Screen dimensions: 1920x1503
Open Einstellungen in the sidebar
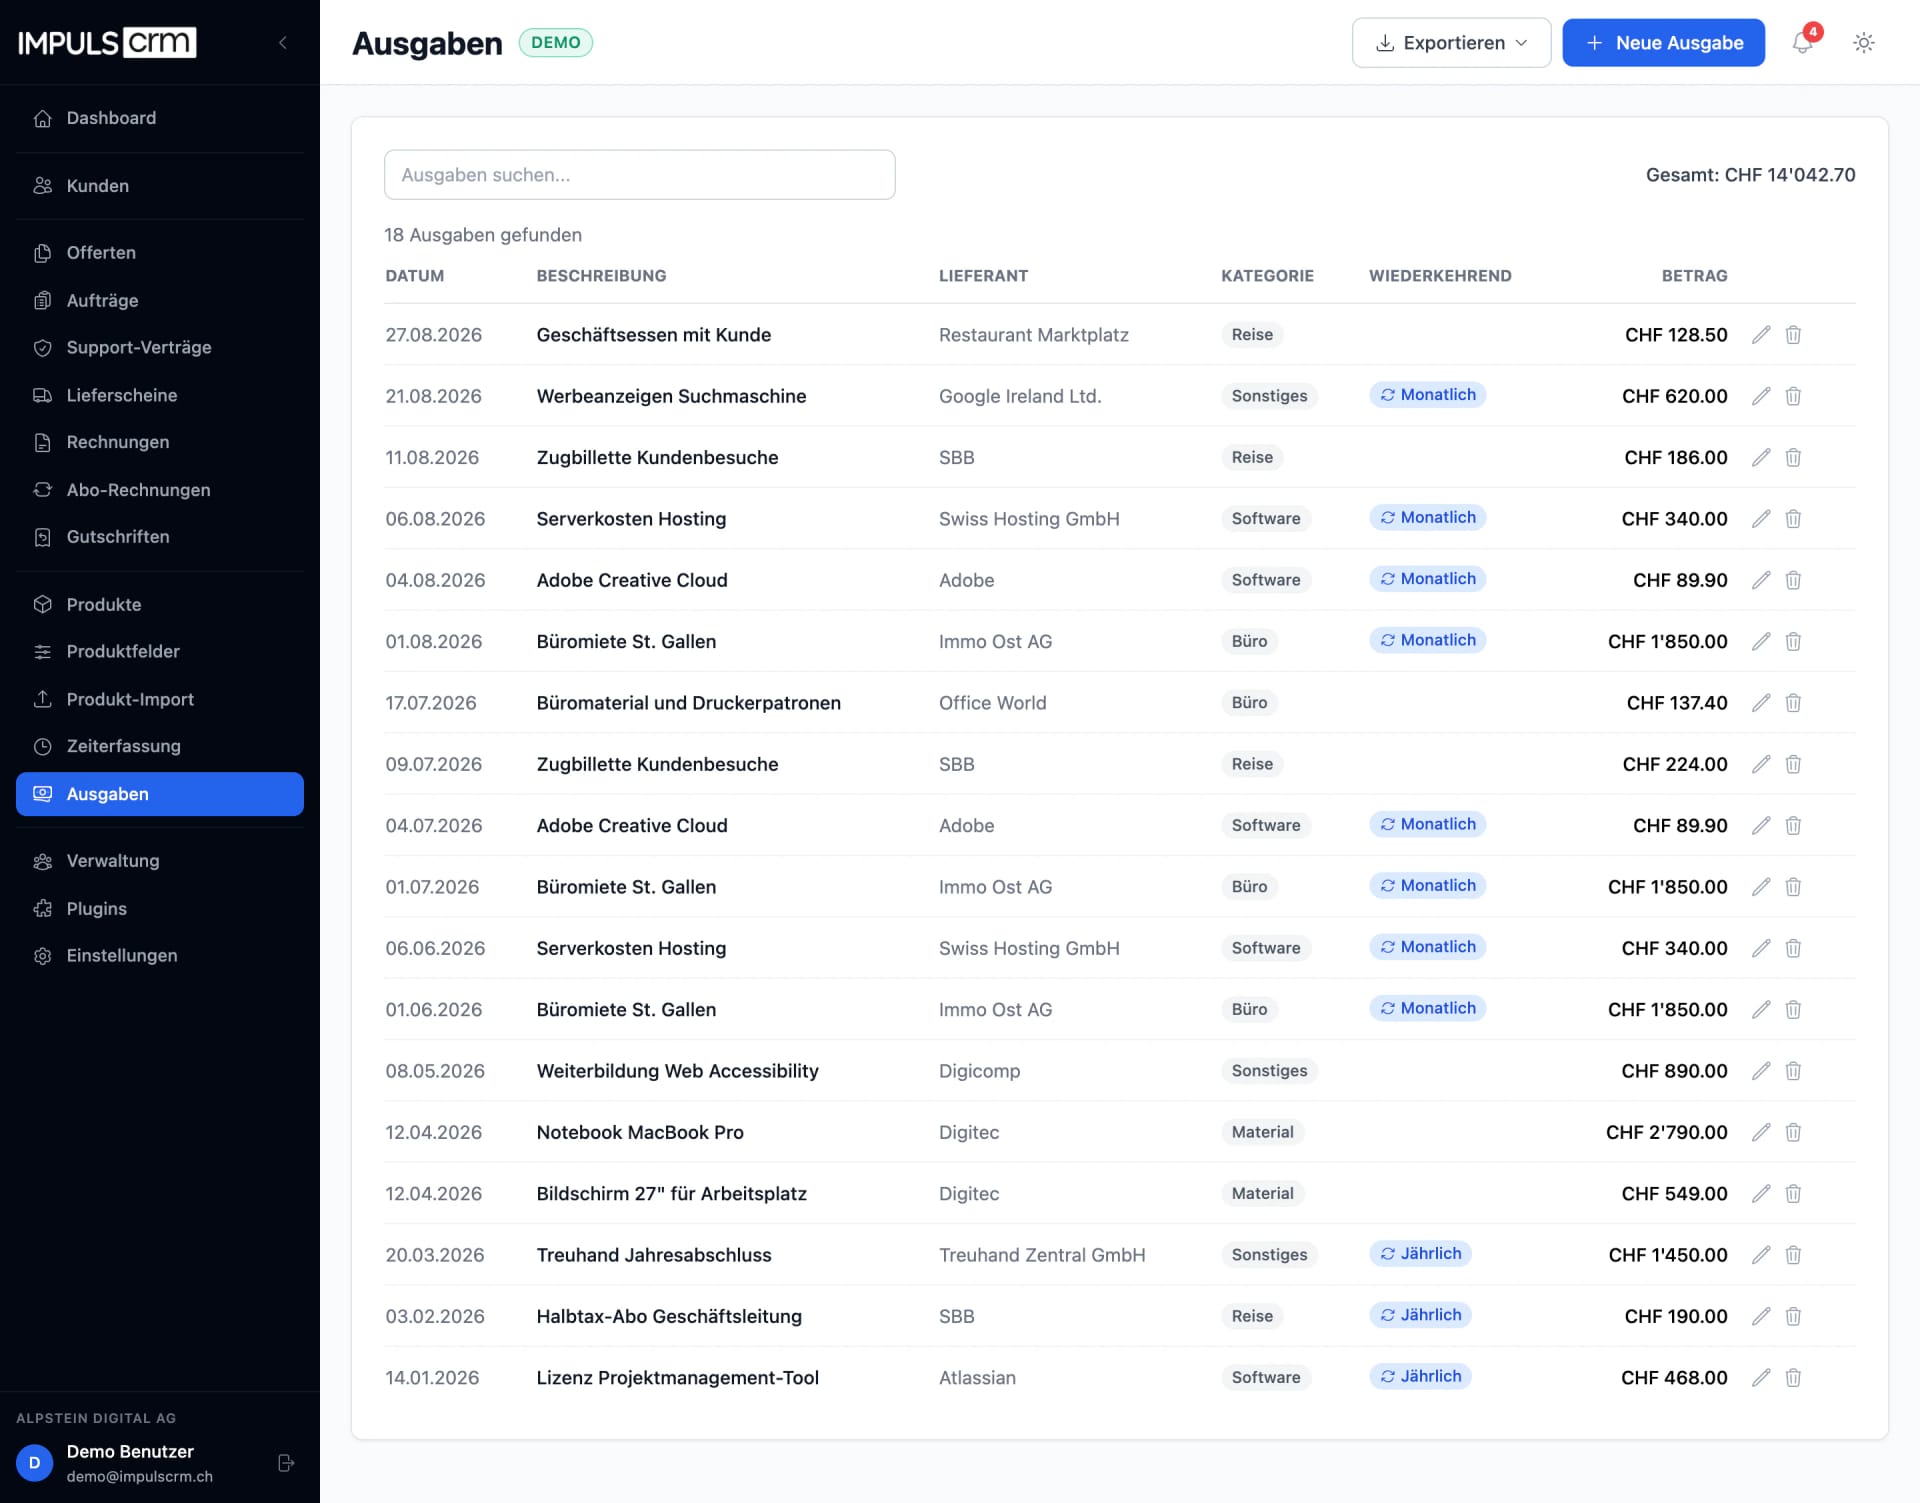point(160,956)
